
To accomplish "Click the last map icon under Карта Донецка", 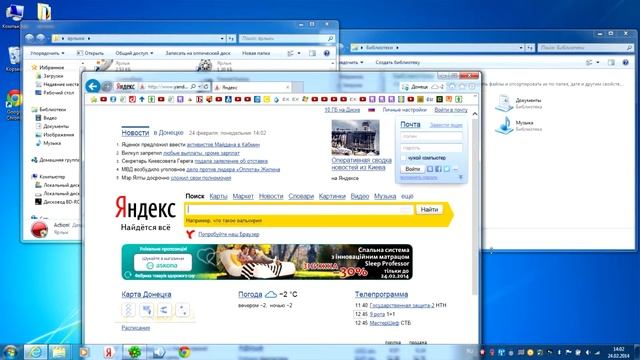I will 182,310.
